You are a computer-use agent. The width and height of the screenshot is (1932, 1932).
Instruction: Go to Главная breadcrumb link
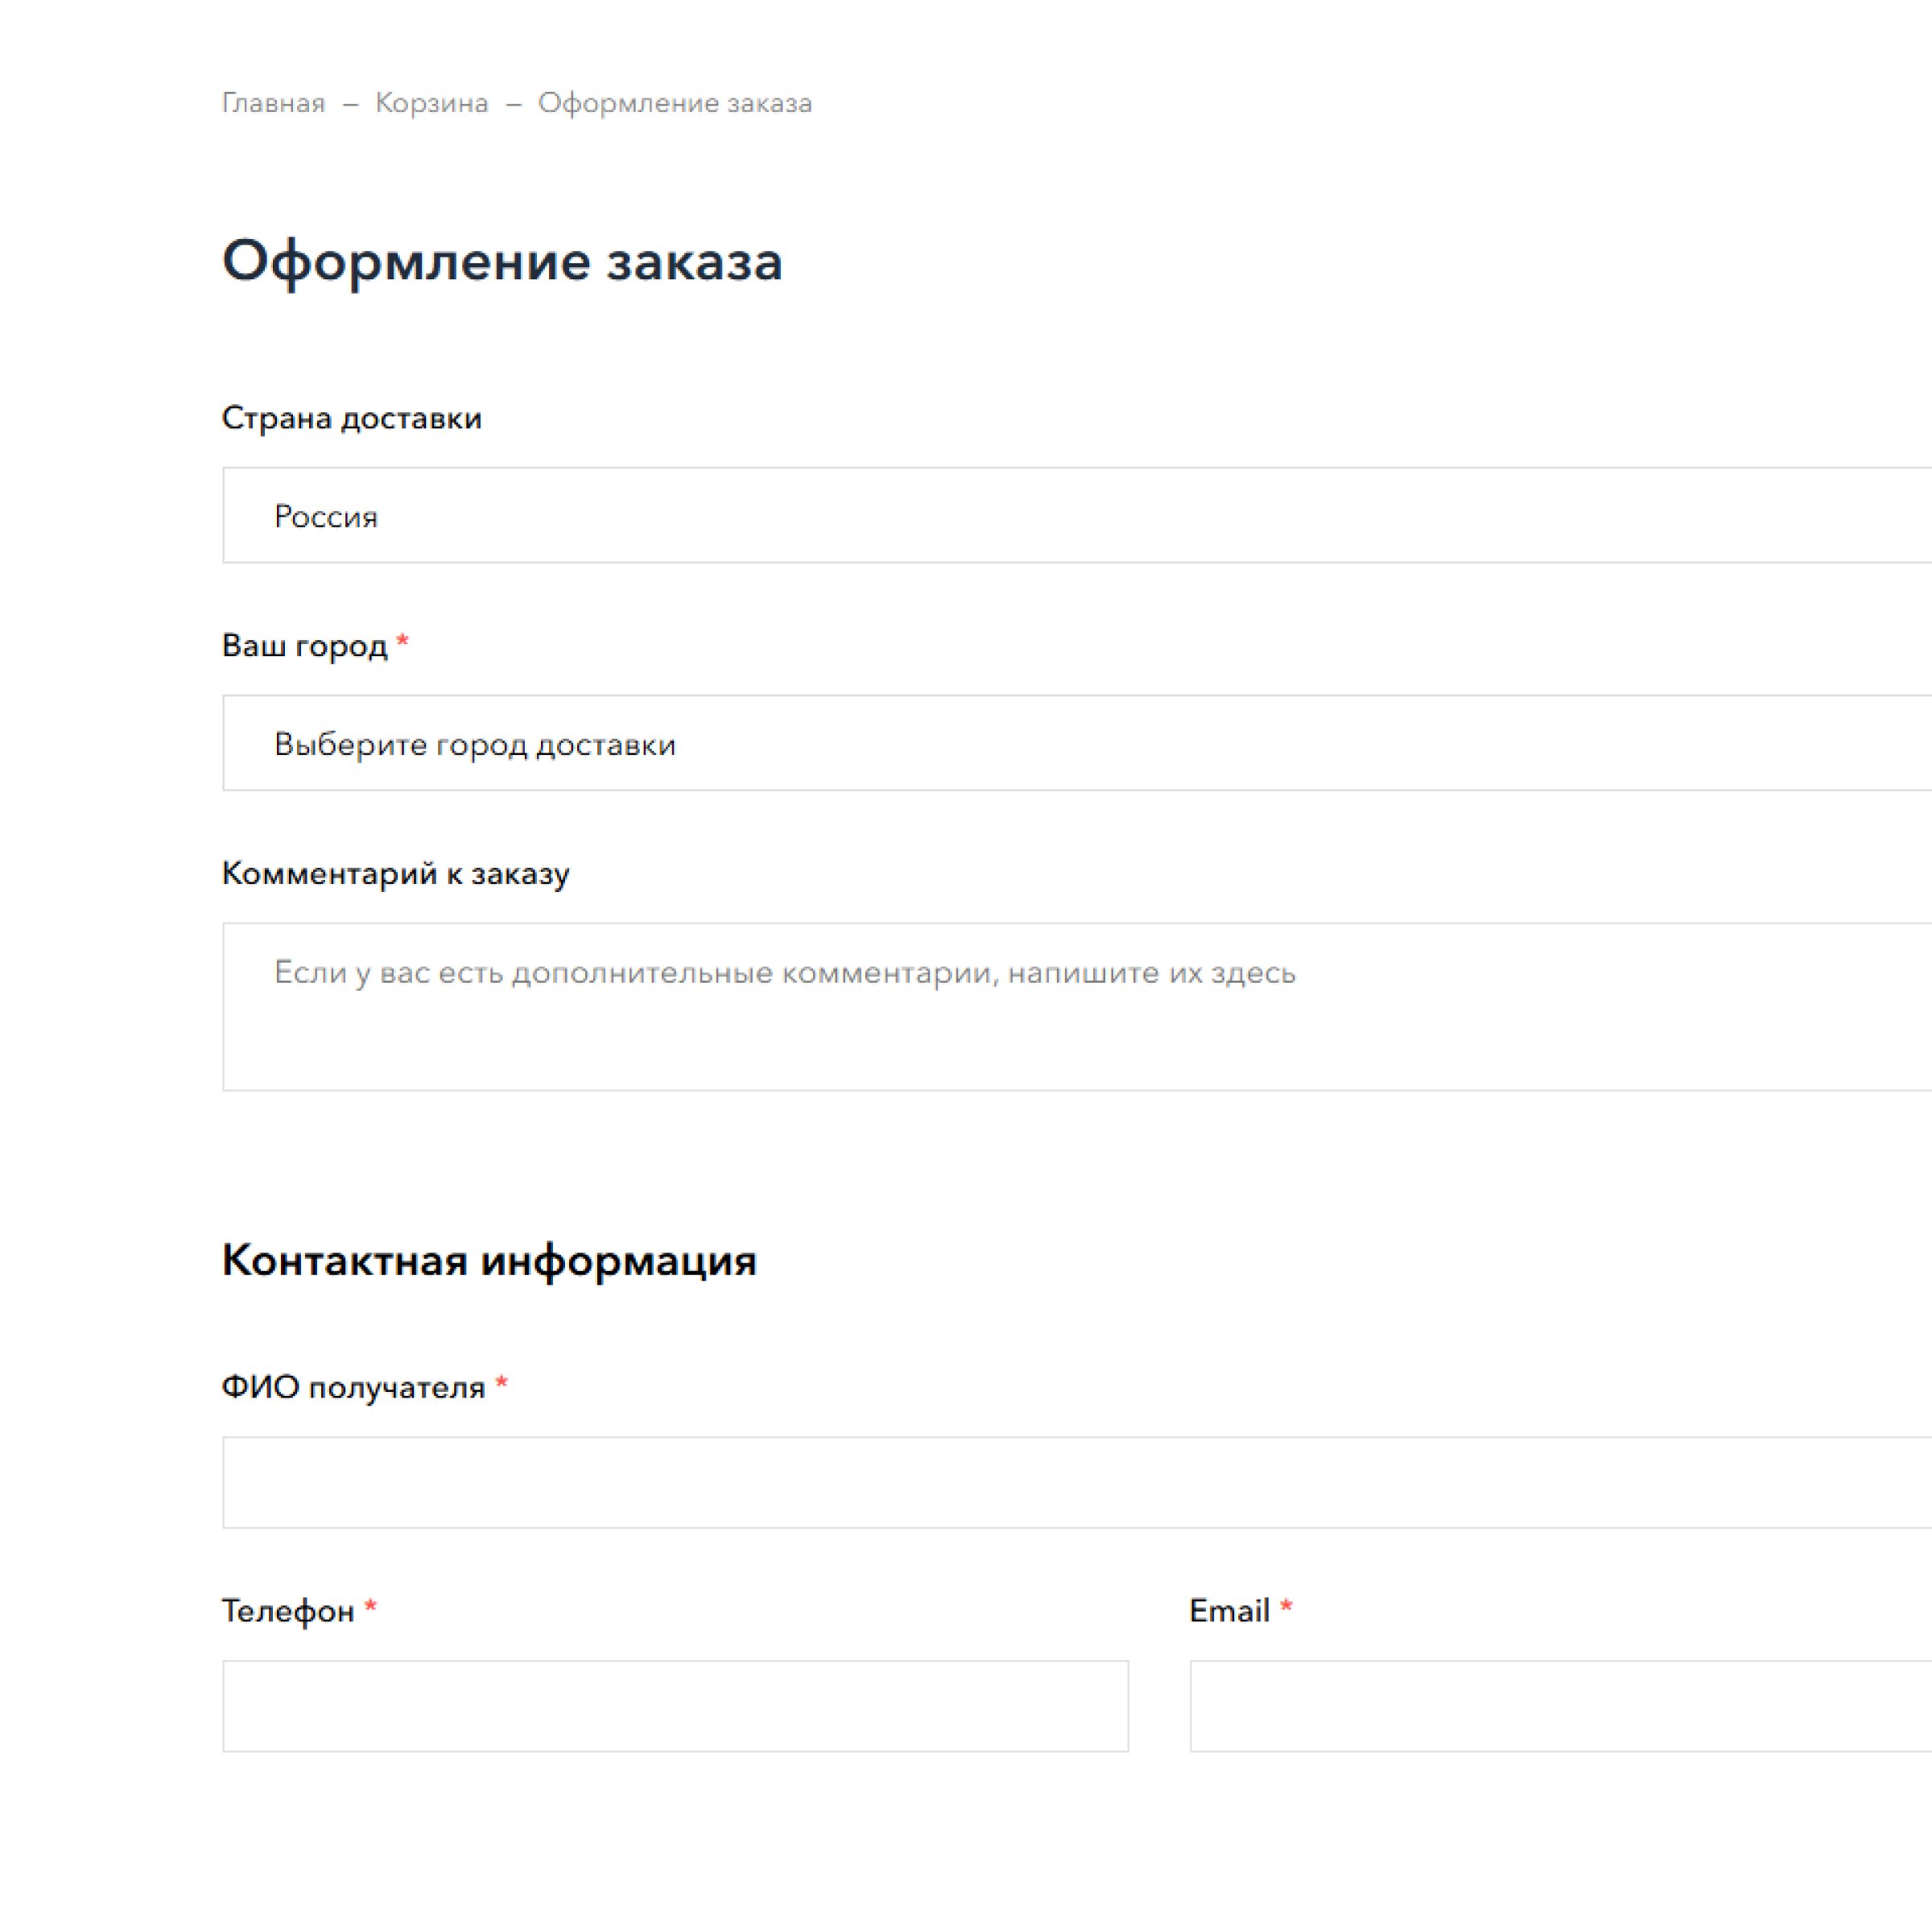[273, 103]
